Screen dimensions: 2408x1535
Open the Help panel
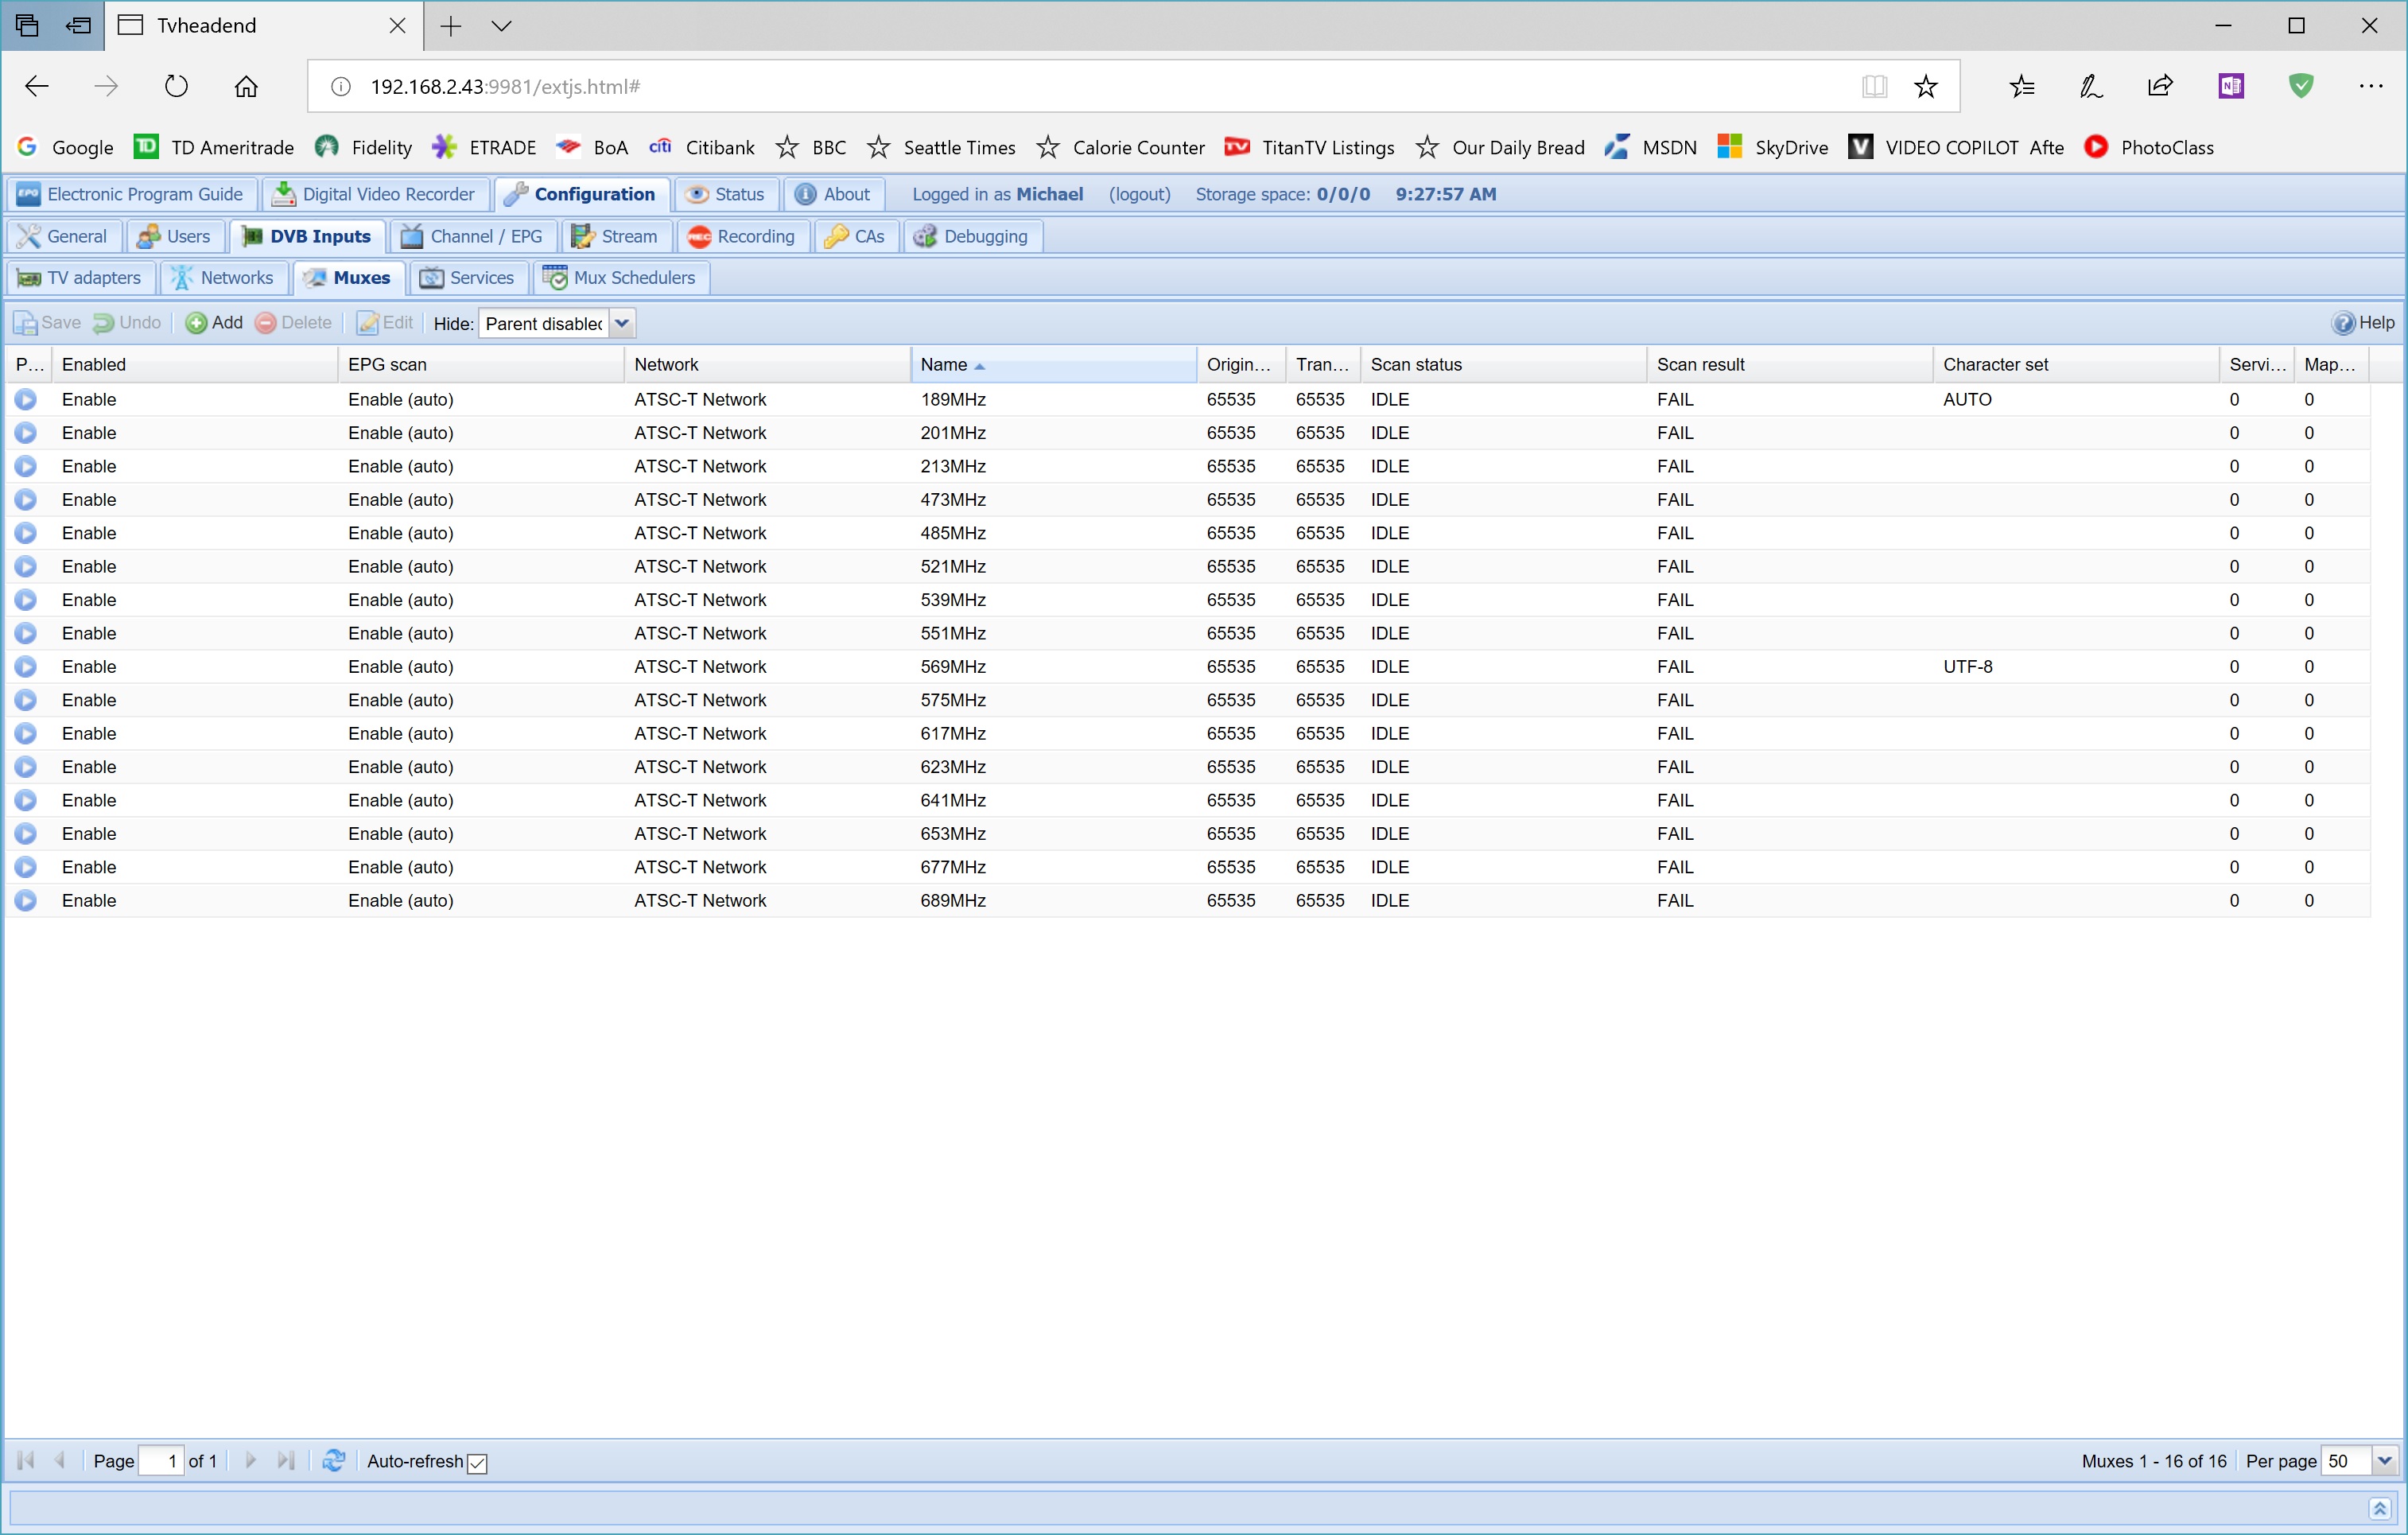(2363, 323)
